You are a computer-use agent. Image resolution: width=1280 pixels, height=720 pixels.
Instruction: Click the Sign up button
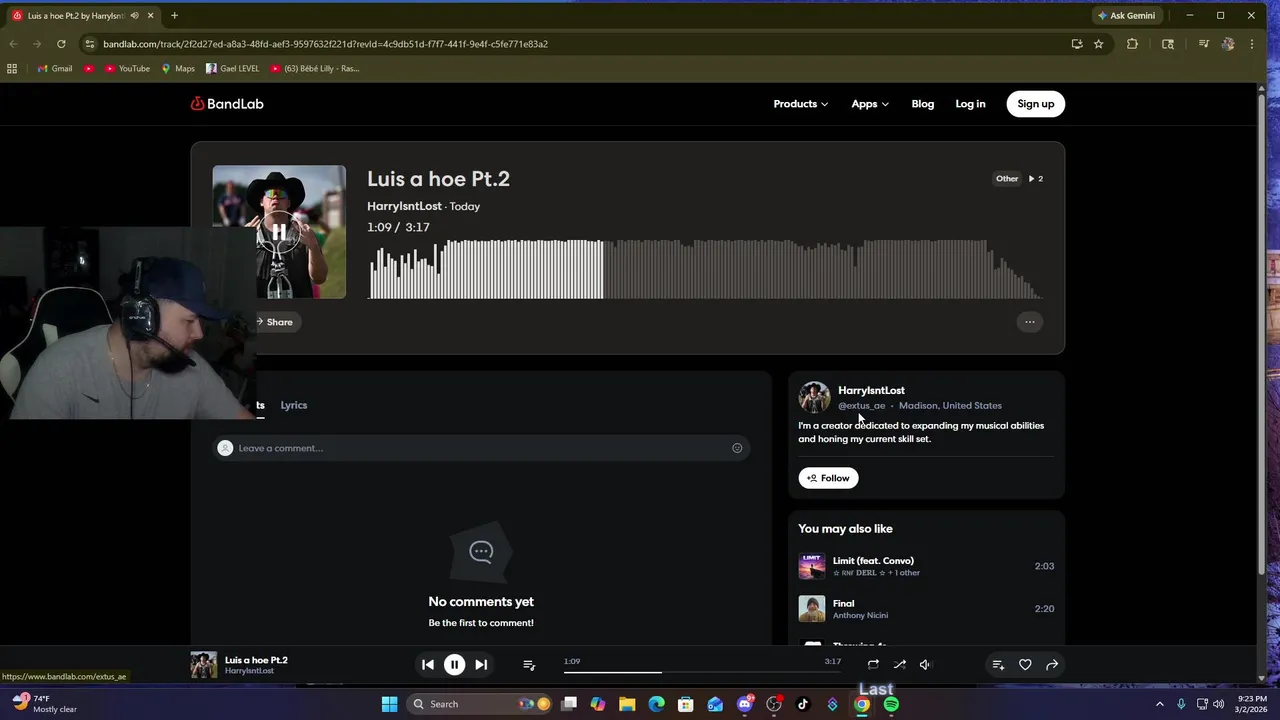pos(1036,104)
